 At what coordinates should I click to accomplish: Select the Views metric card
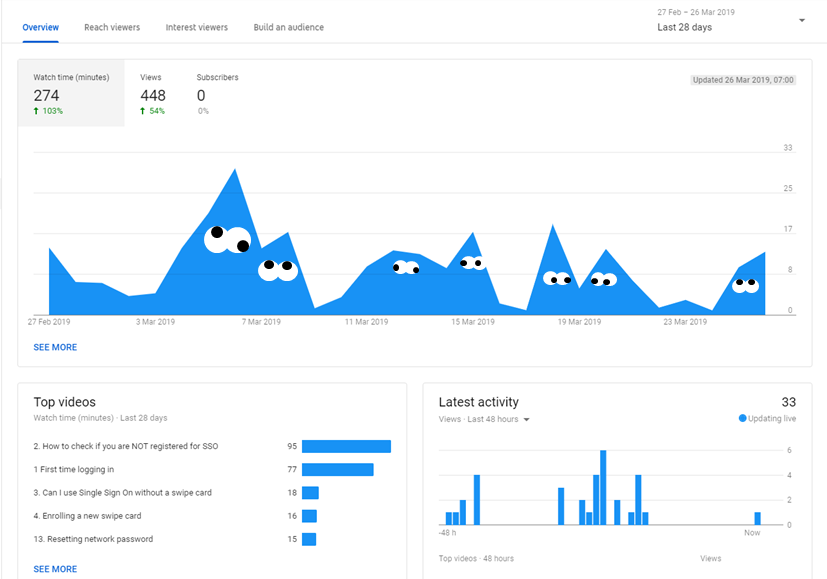[153, 93]
